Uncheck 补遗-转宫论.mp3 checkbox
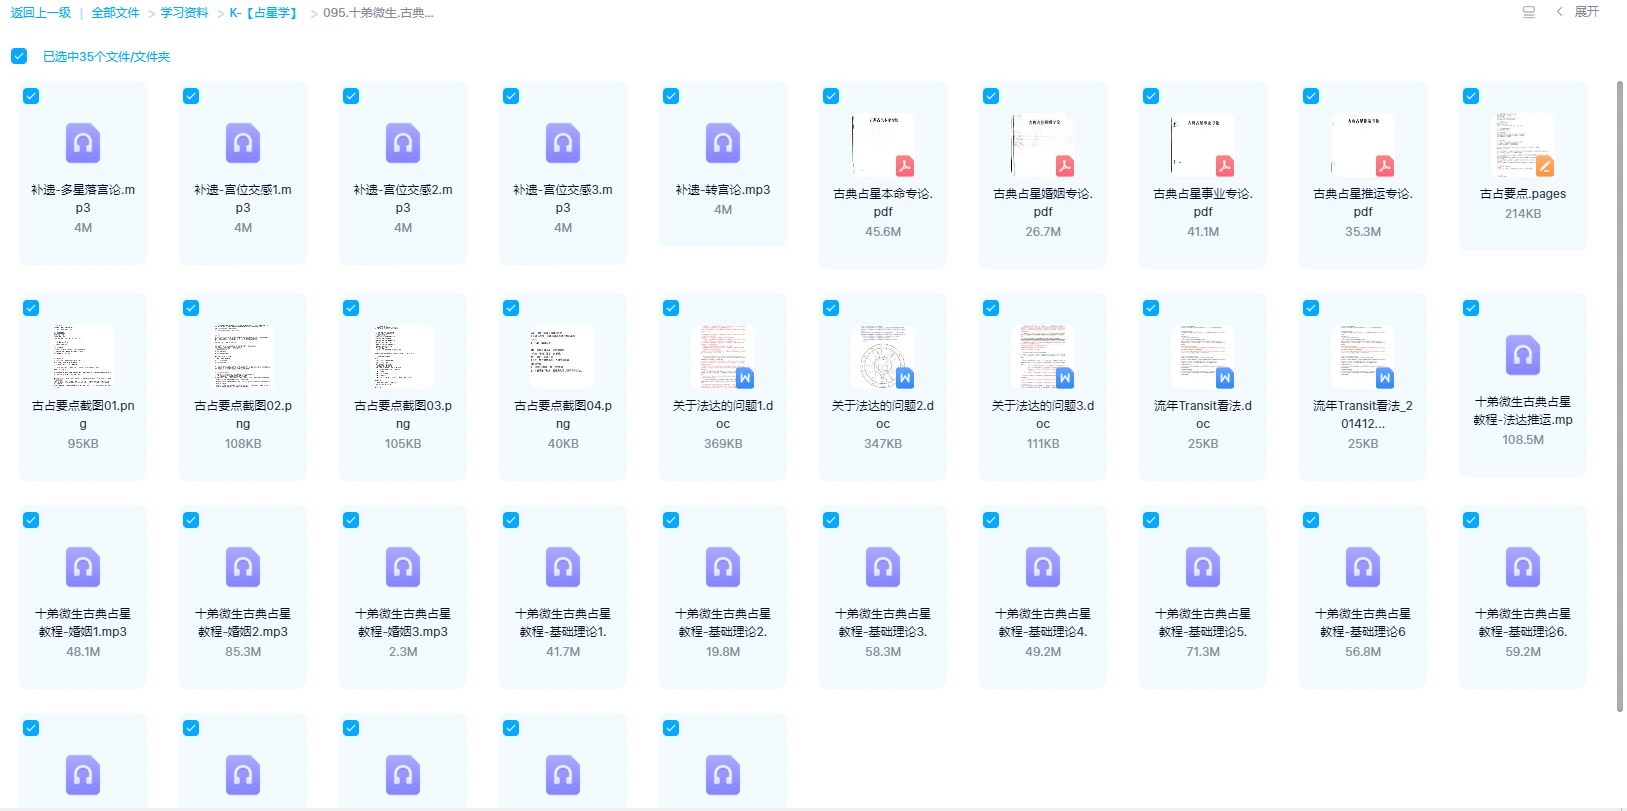1627x811 pixels. 671,96
